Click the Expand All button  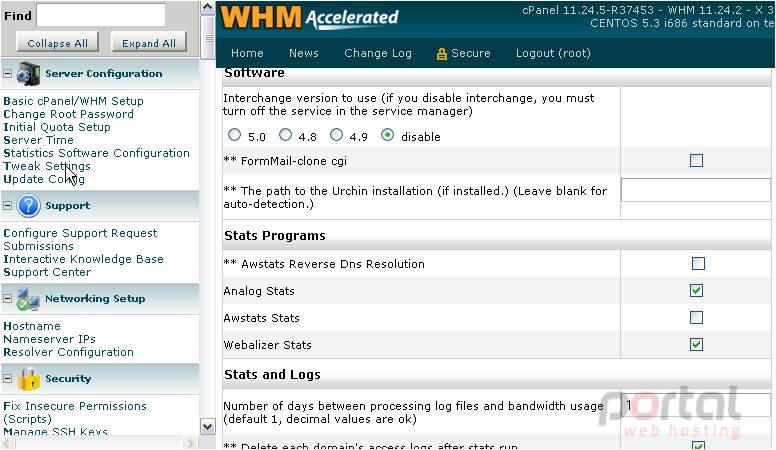pyautogui.click(x=148, y=43)
